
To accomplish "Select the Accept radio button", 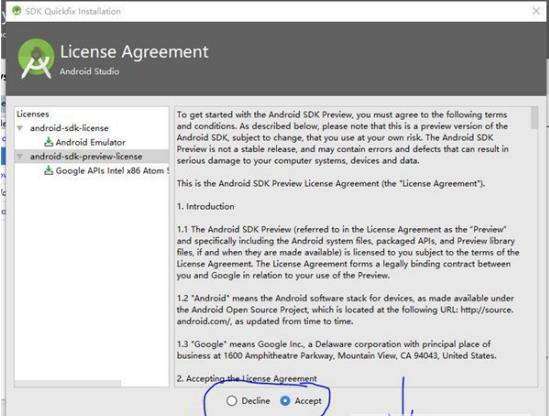I will coord(285,401).
